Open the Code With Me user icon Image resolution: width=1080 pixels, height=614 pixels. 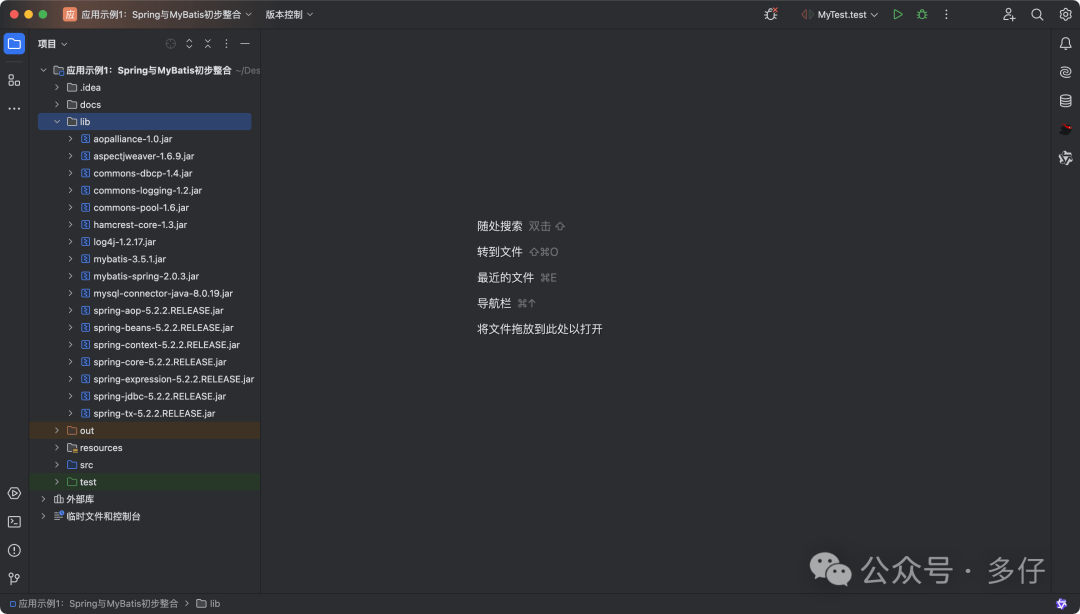point(1008,14)
